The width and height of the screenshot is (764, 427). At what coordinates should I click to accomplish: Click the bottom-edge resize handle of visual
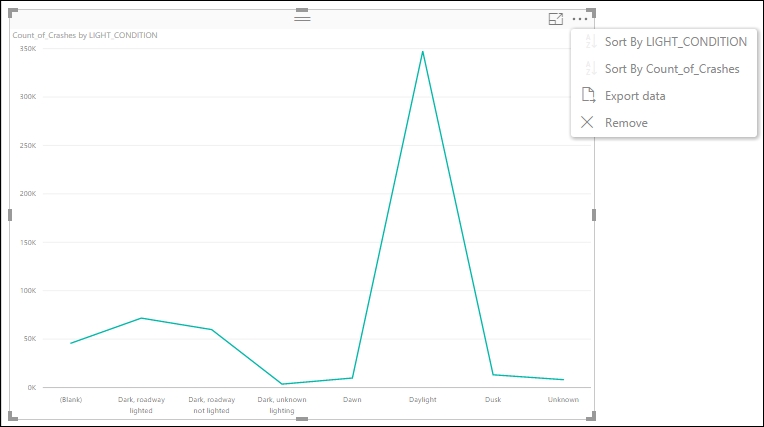(x=302, y=419)
